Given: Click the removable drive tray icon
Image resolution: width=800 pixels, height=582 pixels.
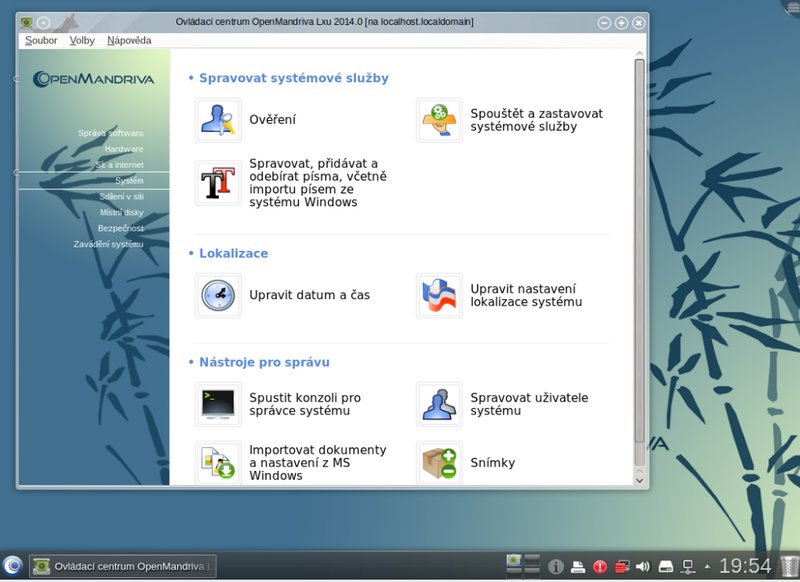Looking at the screenshot, I should (x=666, y=566).
